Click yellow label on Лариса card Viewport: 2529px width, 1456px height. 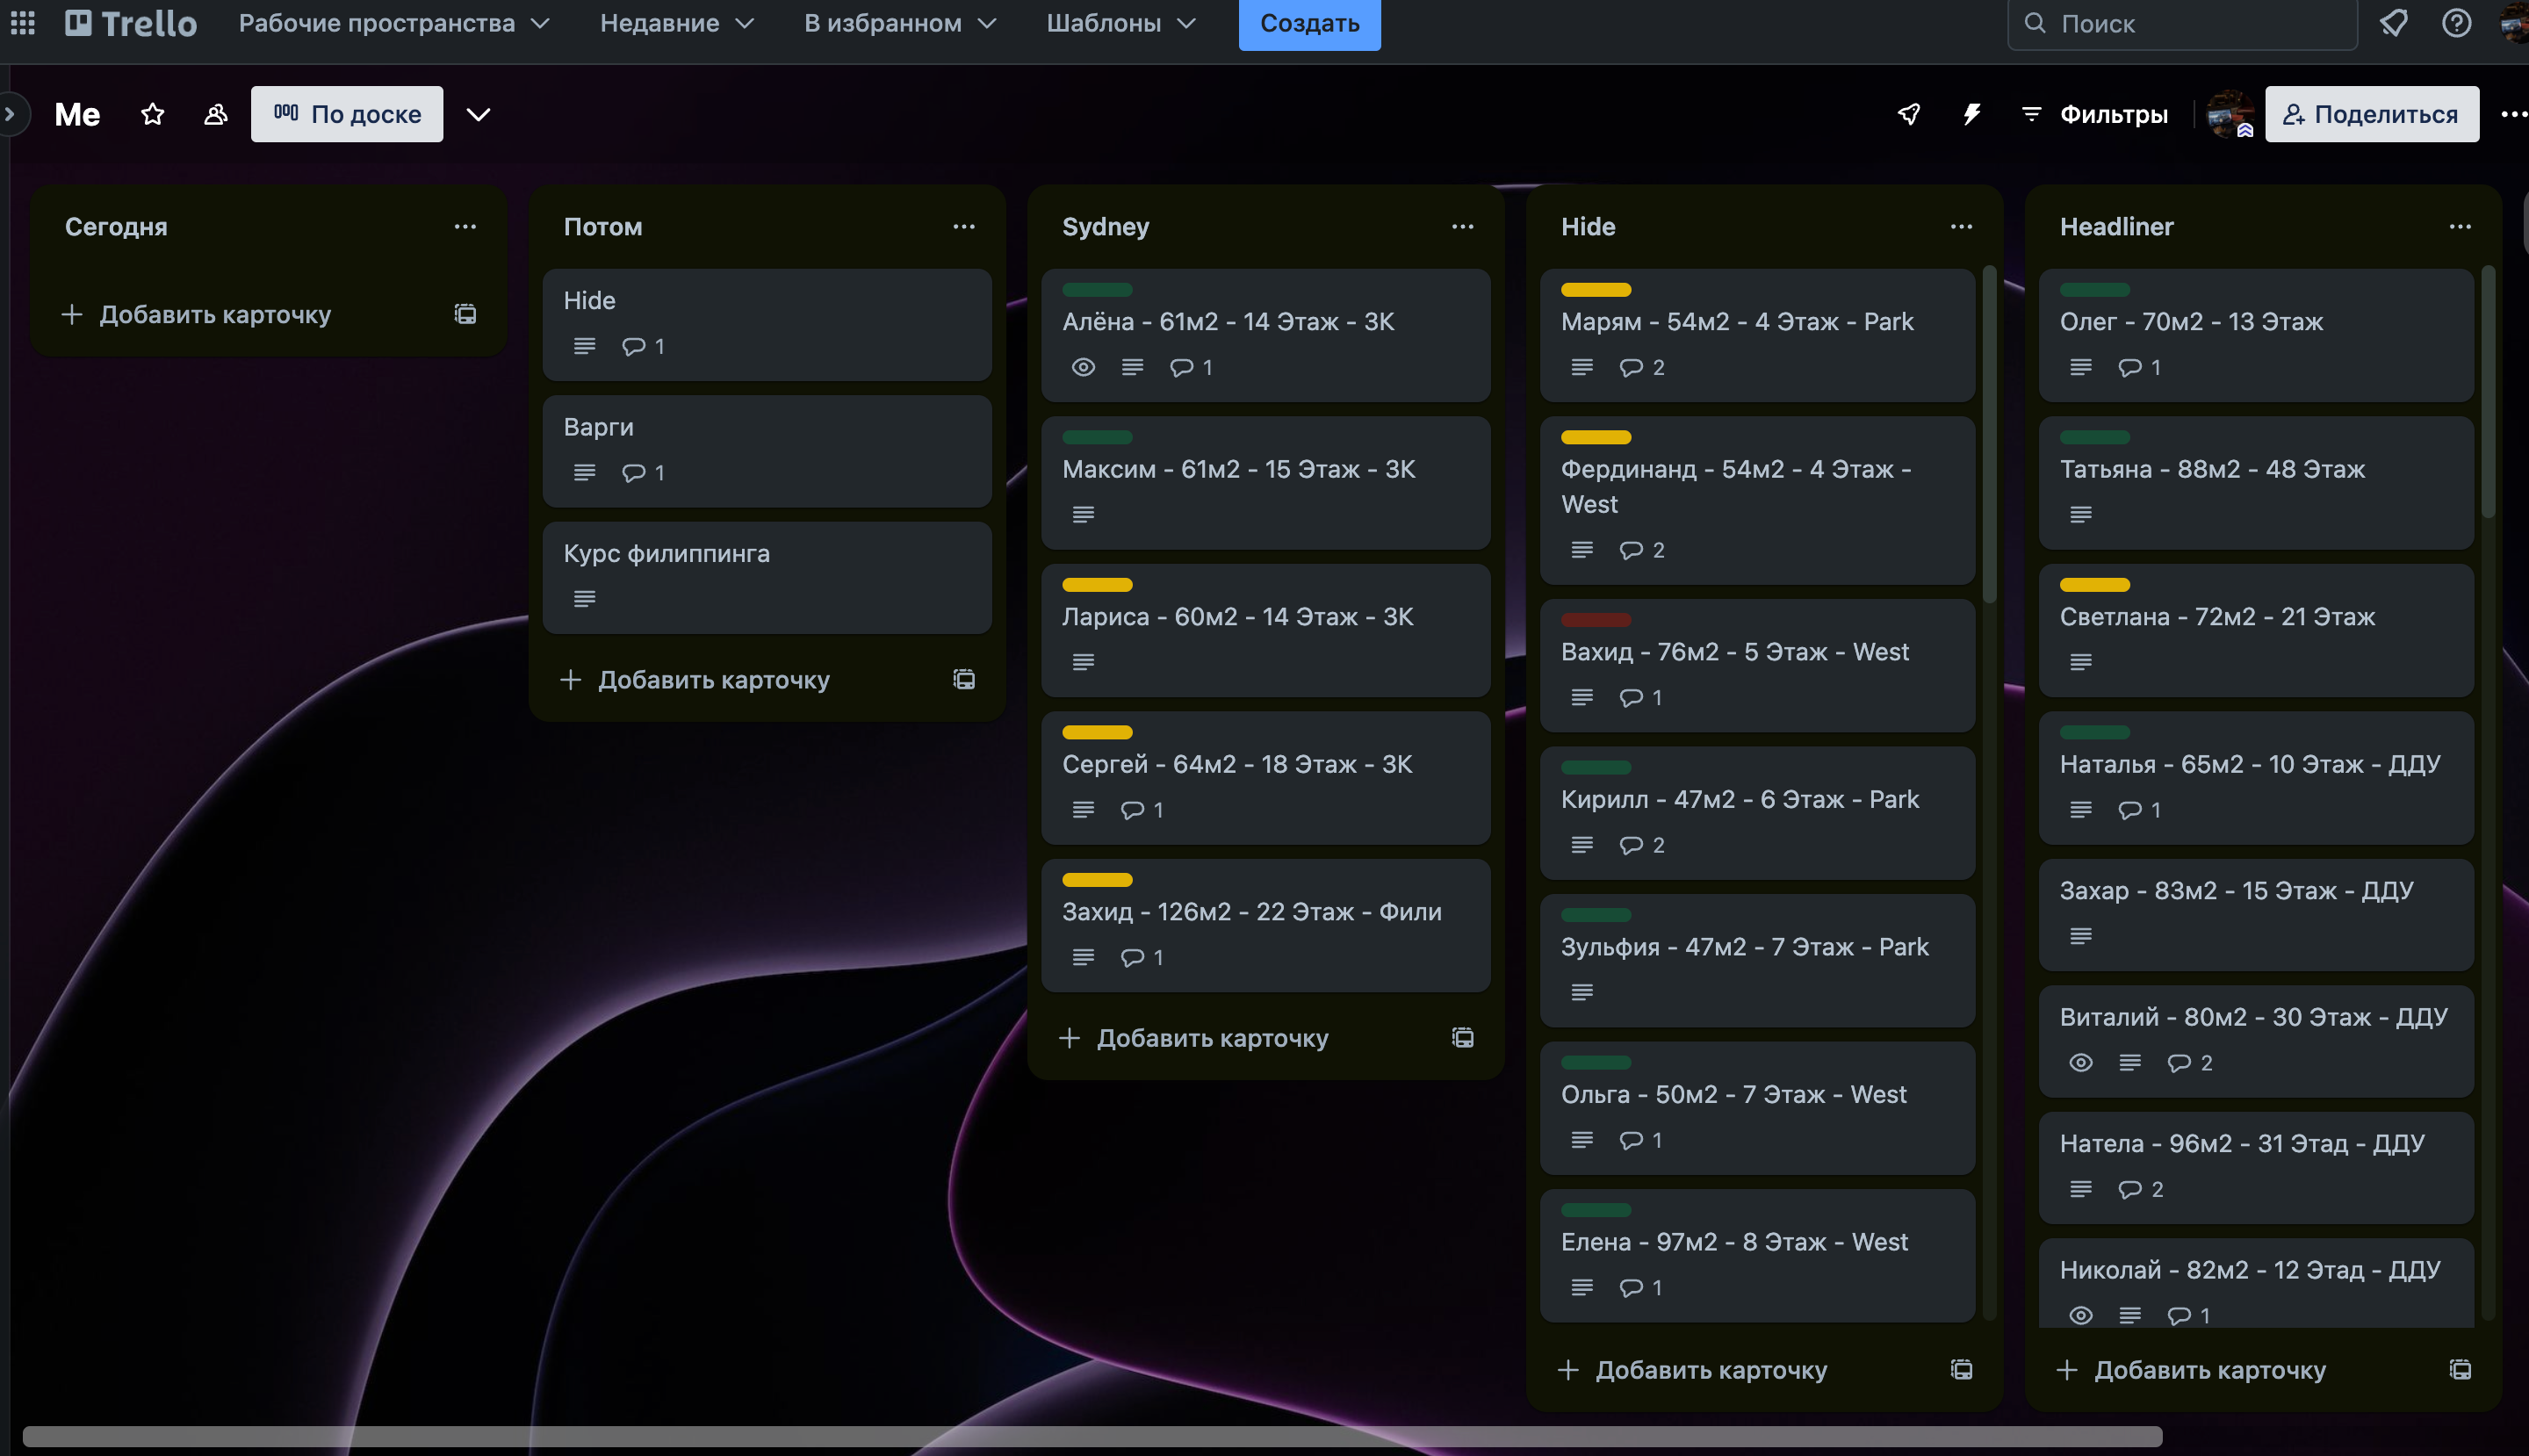(1096, 585)
